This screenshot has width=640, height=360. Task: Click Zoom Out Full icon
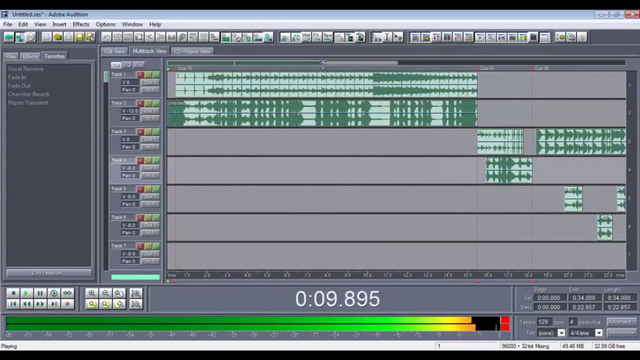click(x=119, y=293)
